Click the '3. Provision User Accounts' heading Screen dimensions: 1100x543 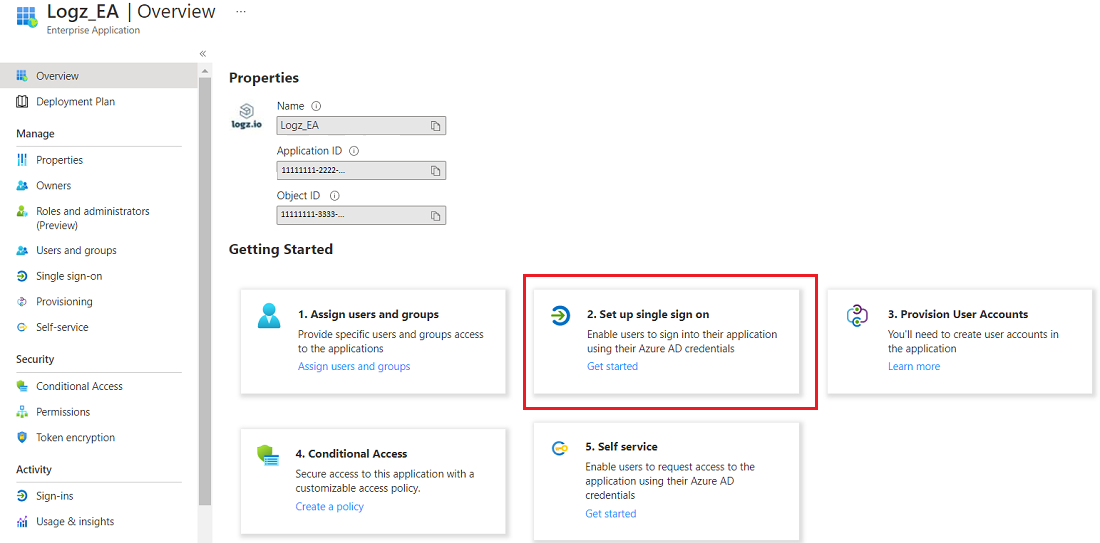pos(958,314)
